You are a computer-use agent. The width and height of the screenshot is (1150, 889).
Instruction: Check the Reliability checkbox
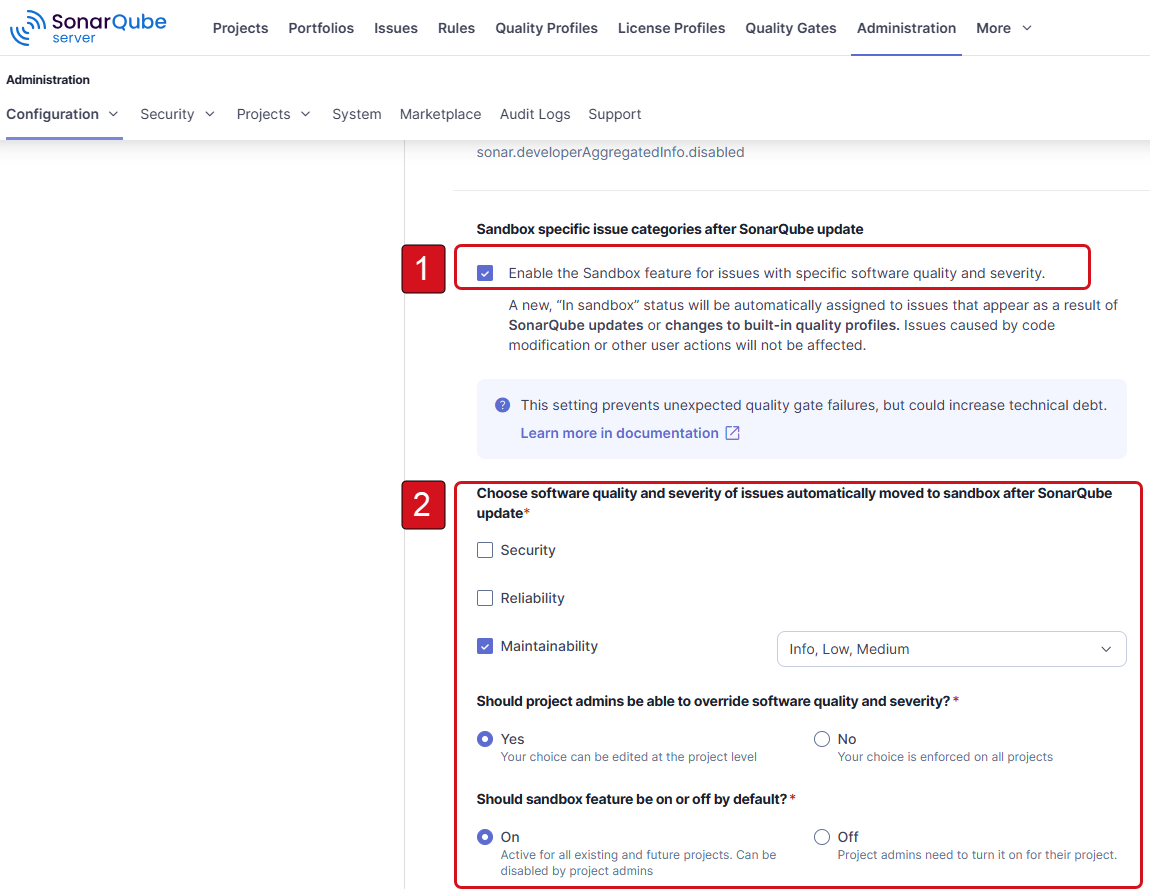coord(485,597)
